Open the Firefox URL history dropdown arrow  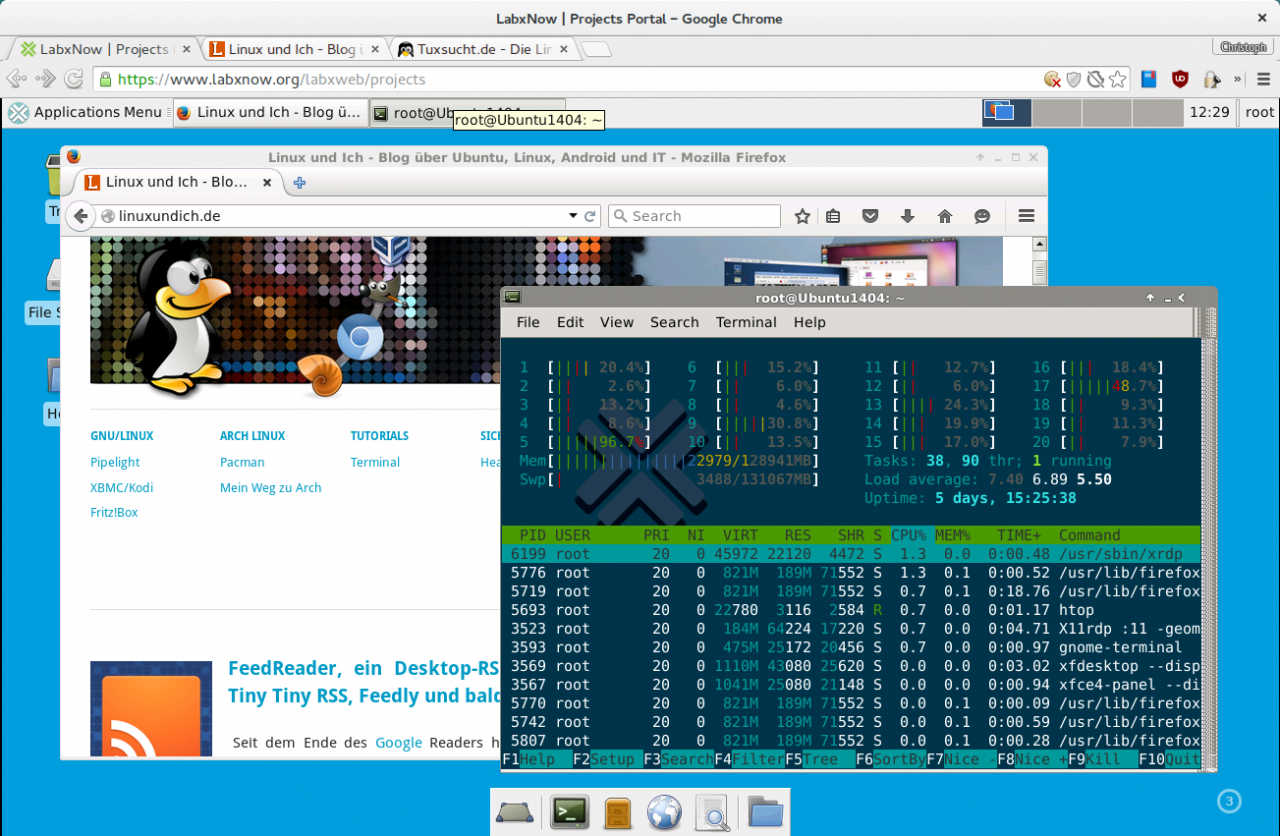(573, 216)
